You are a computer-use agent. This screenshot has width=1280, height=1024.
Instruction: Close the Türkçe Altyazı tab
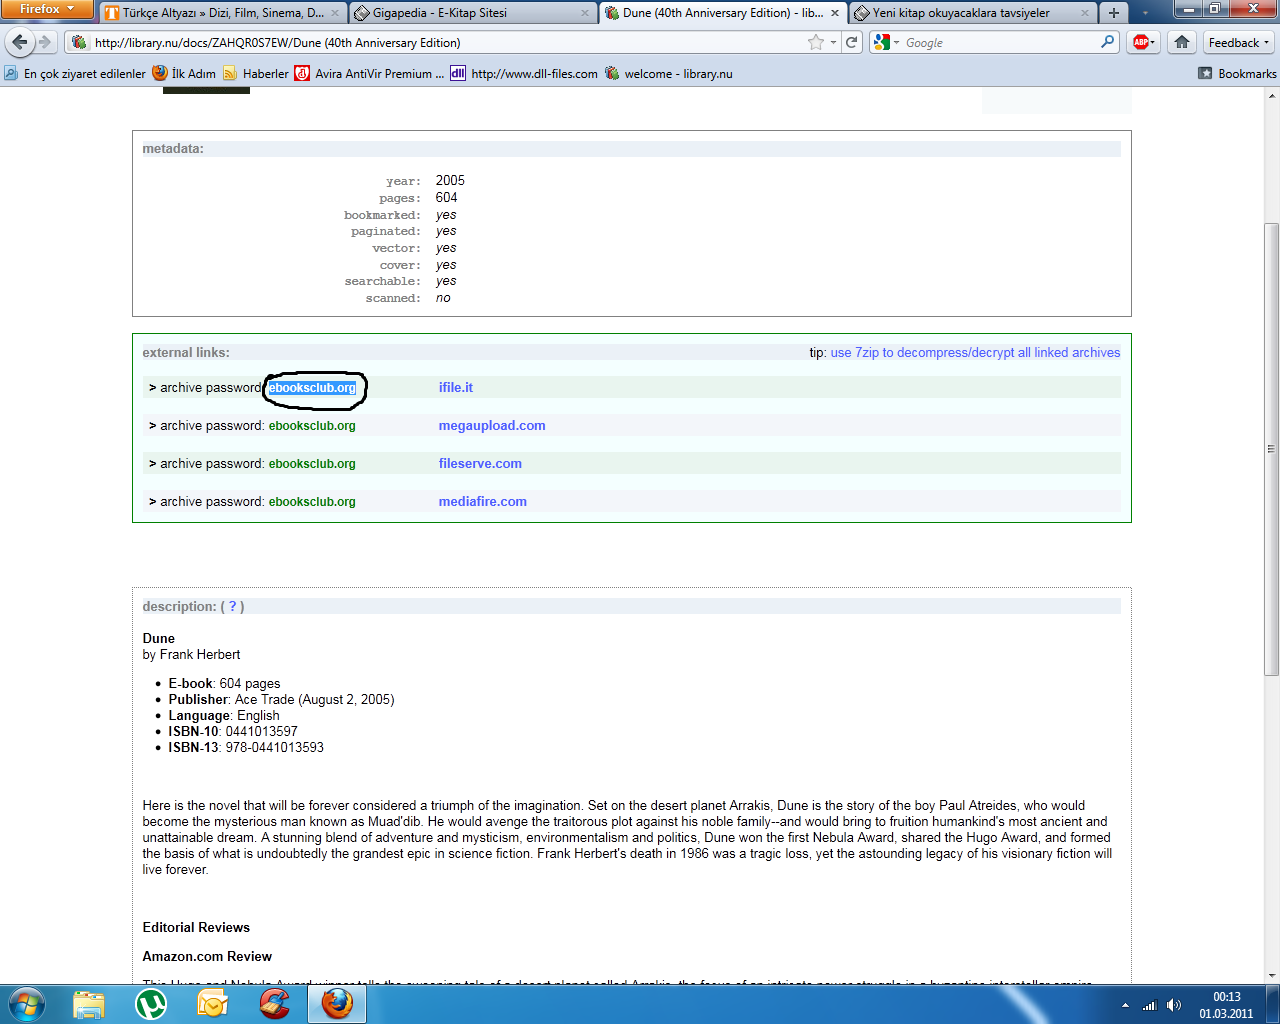[x=335, y=13]
